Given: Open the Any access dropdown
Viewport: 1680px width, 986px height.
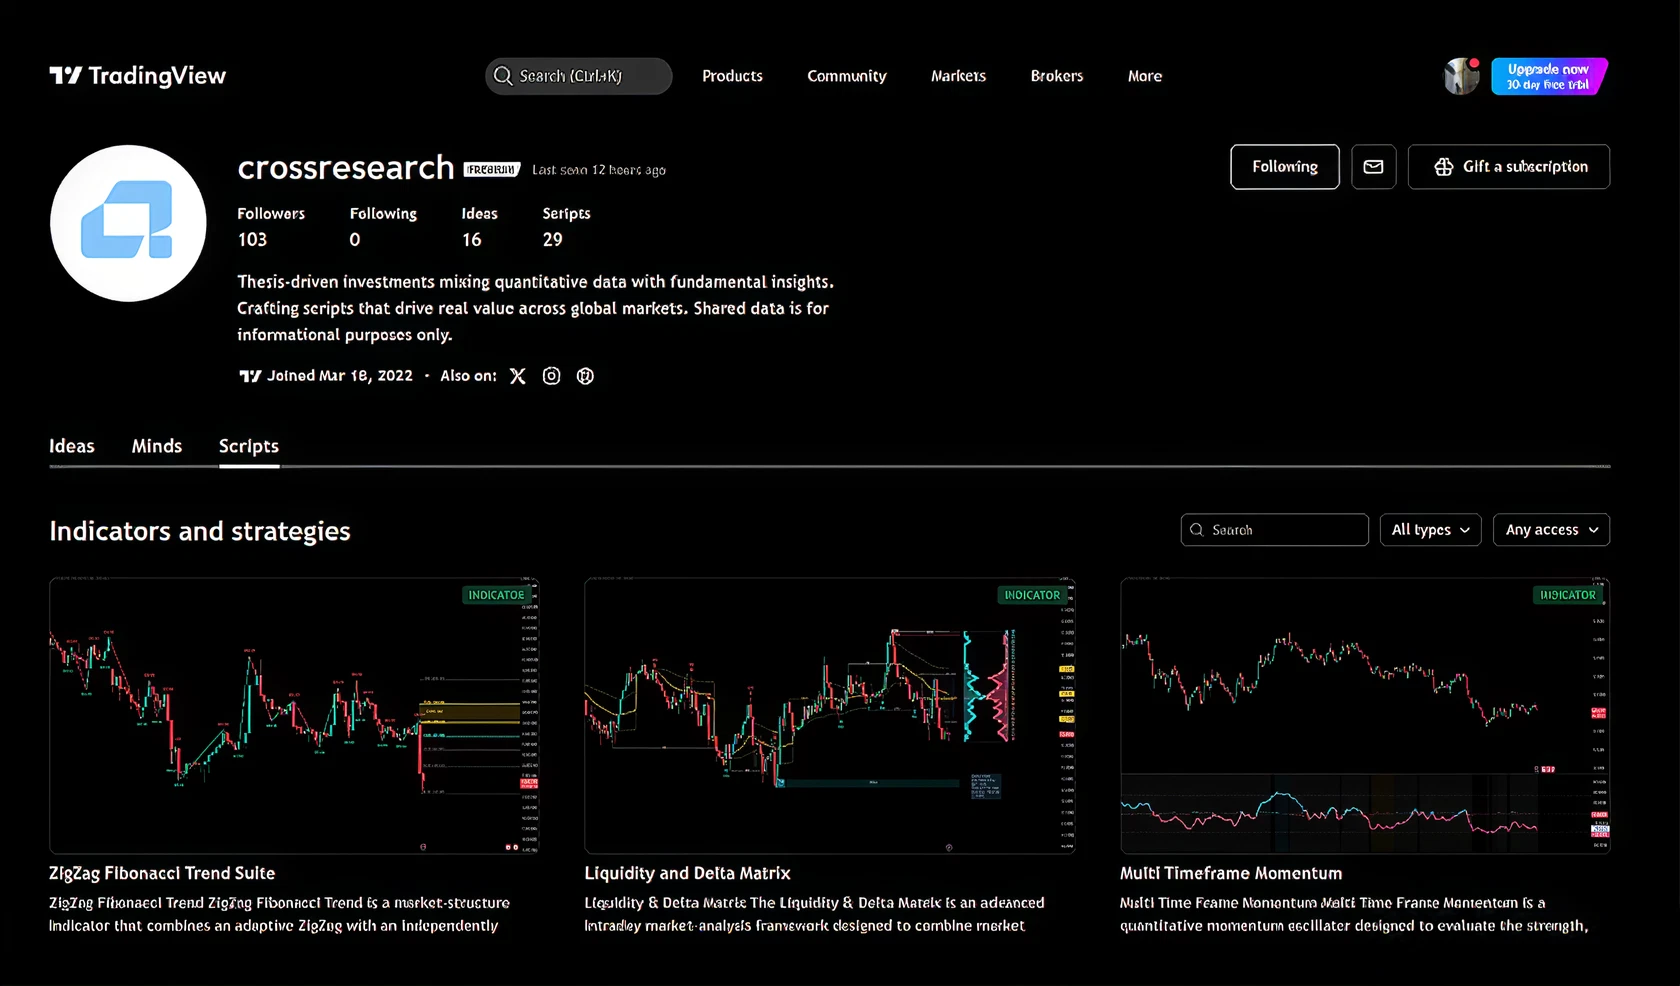Looking at the screenshot, I should (x=1551, y=530).
